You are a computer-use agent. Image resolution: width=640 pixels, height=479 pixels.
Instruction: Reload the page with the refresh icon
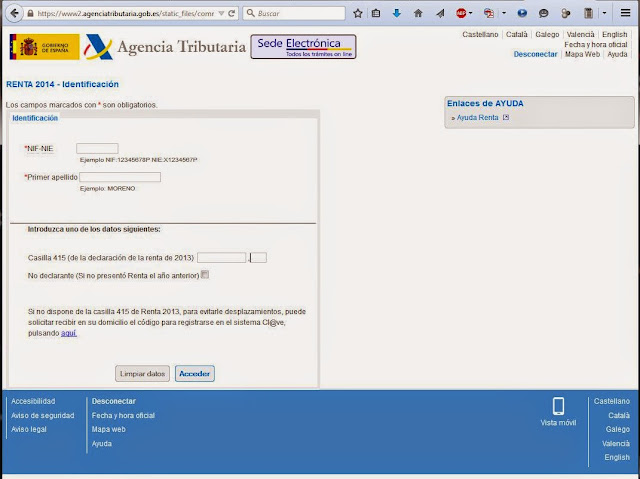(x=231, y=13)
